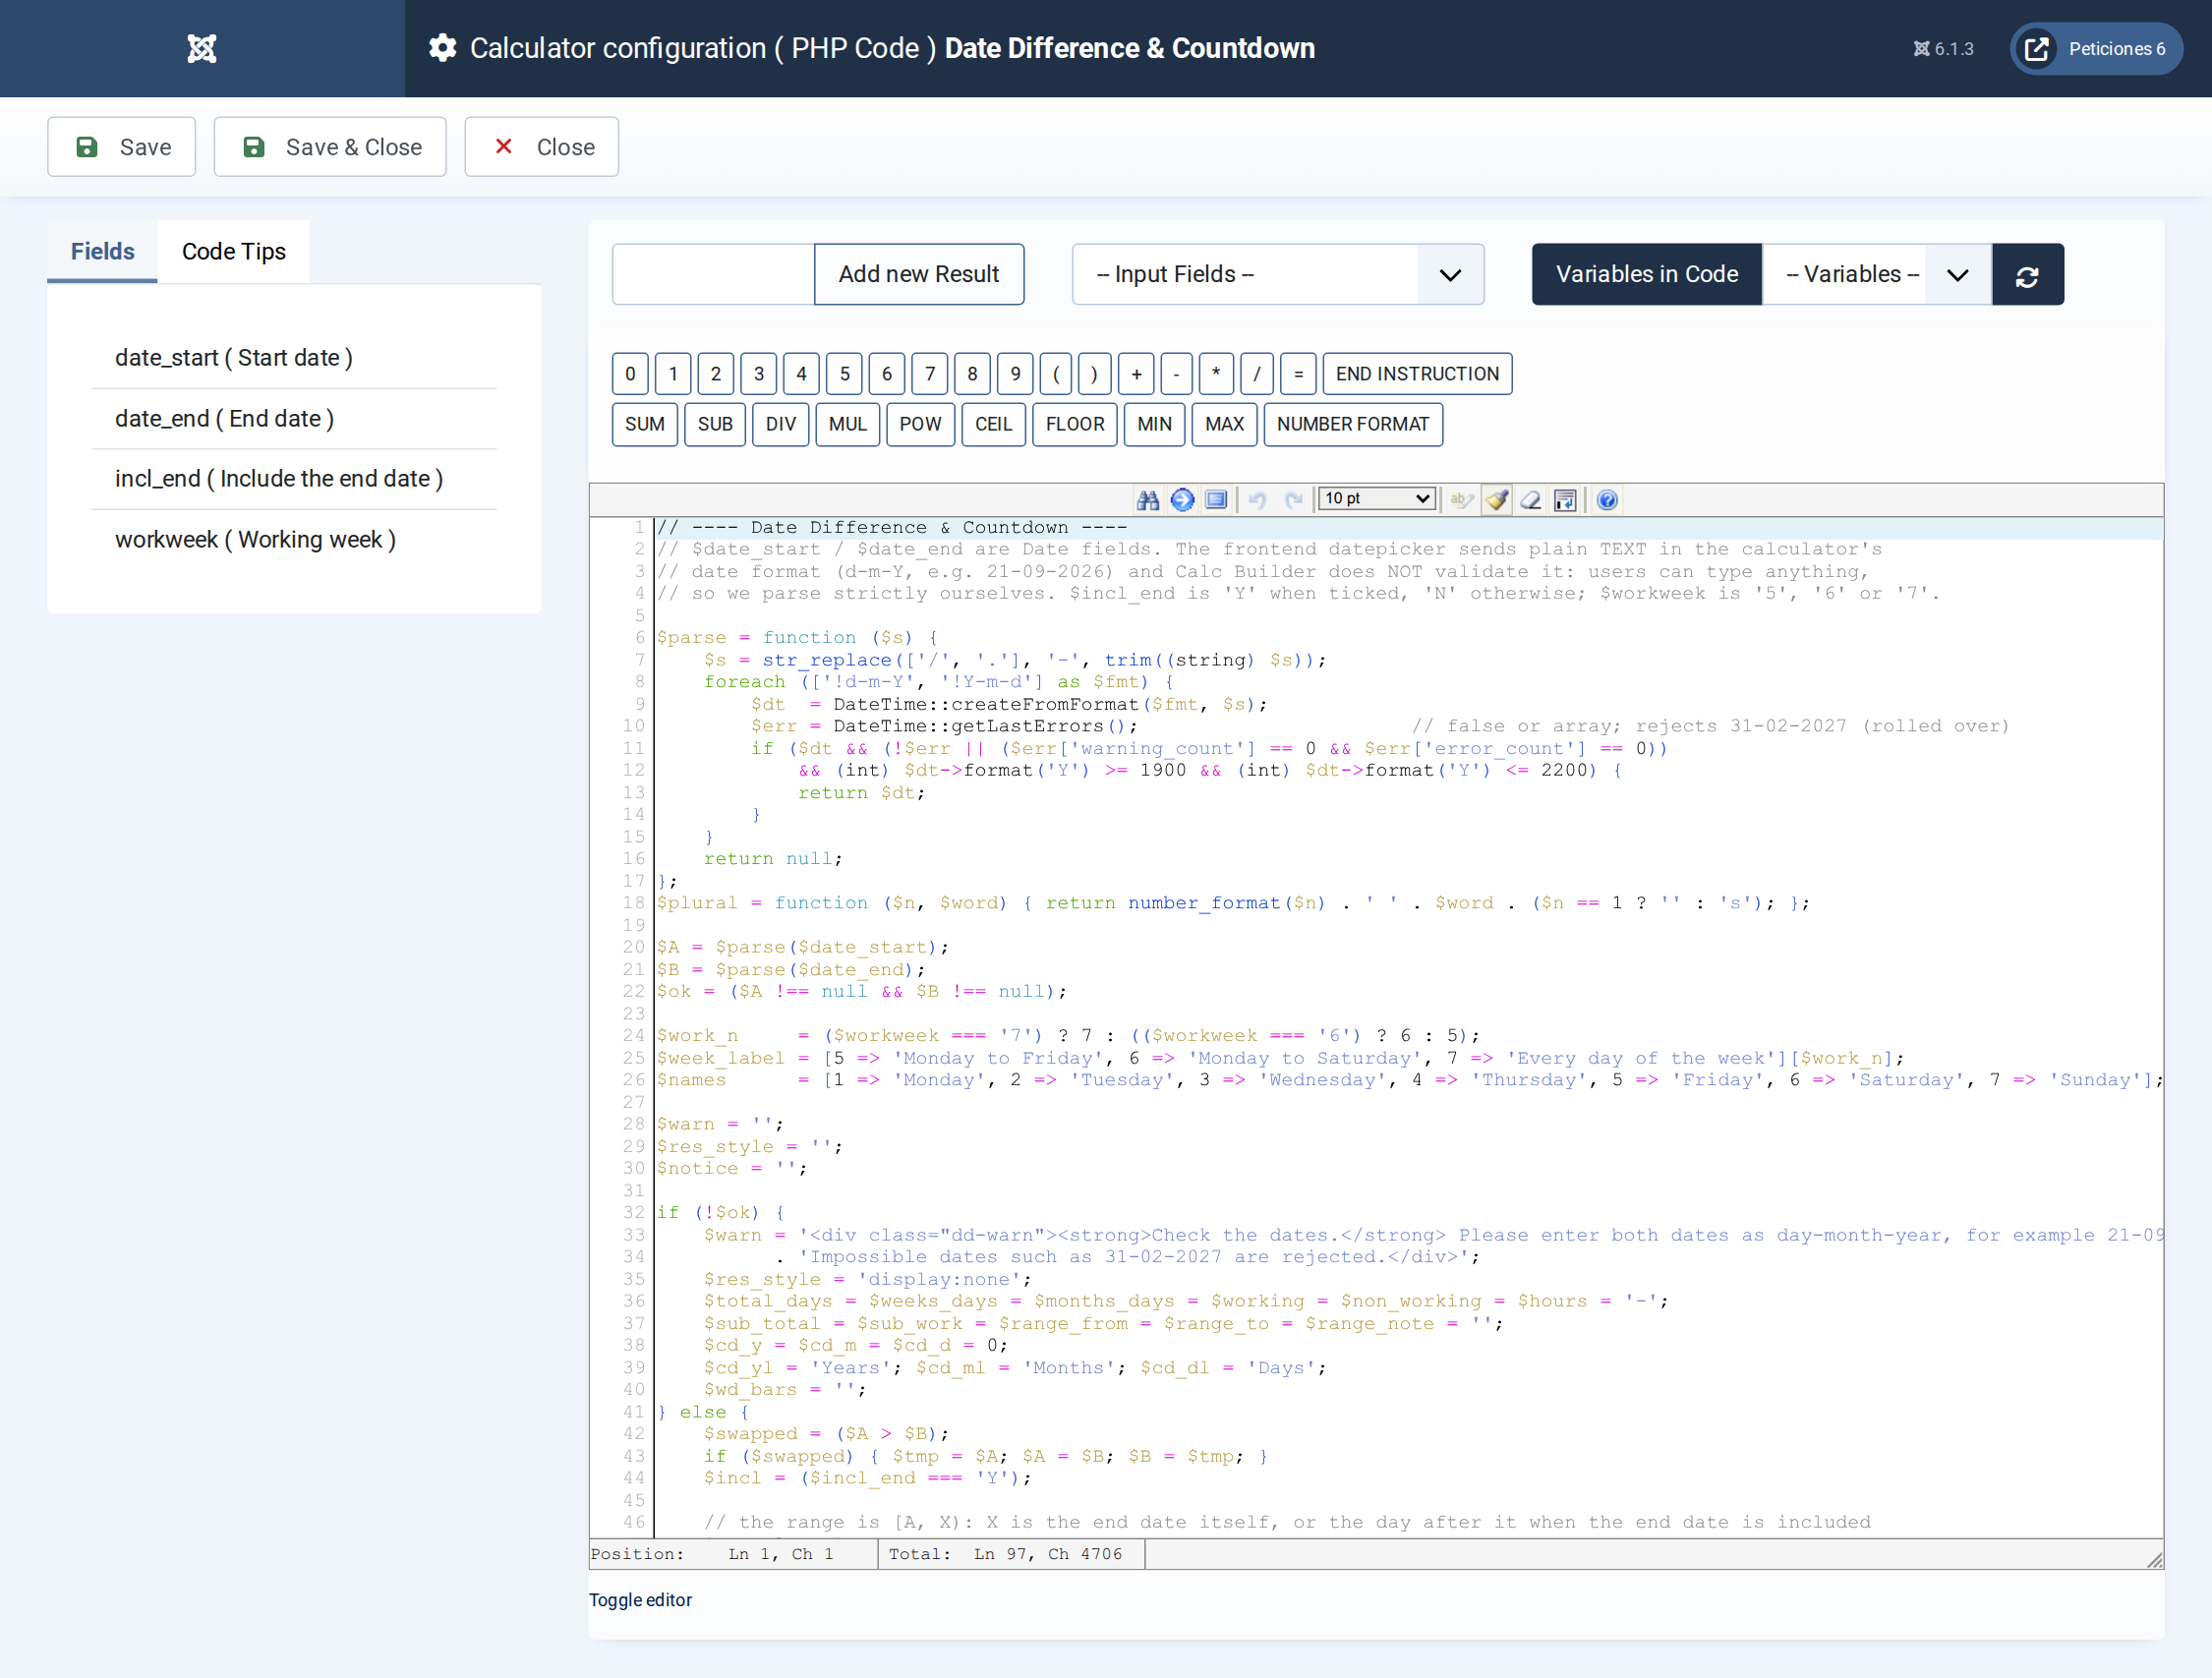Insert the NUMBER FORMAT function
Image resolution: width=2212 pixels, height=1678 pixels.
click(x=1353, y=424)
